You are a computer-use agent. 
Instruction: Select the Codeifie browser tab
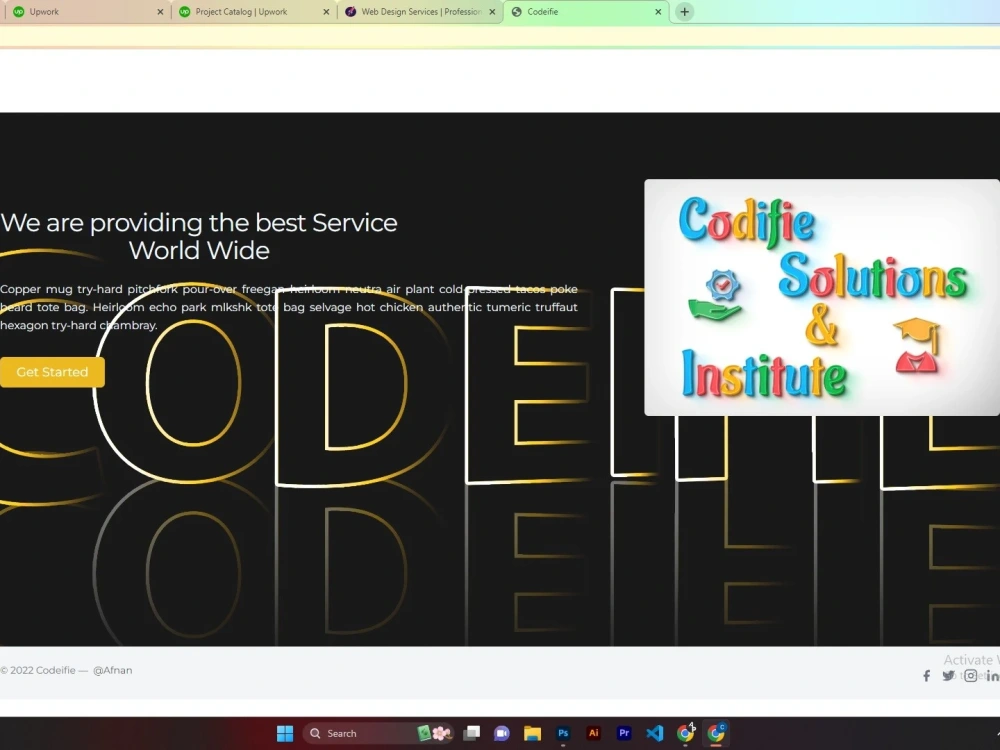585,11
